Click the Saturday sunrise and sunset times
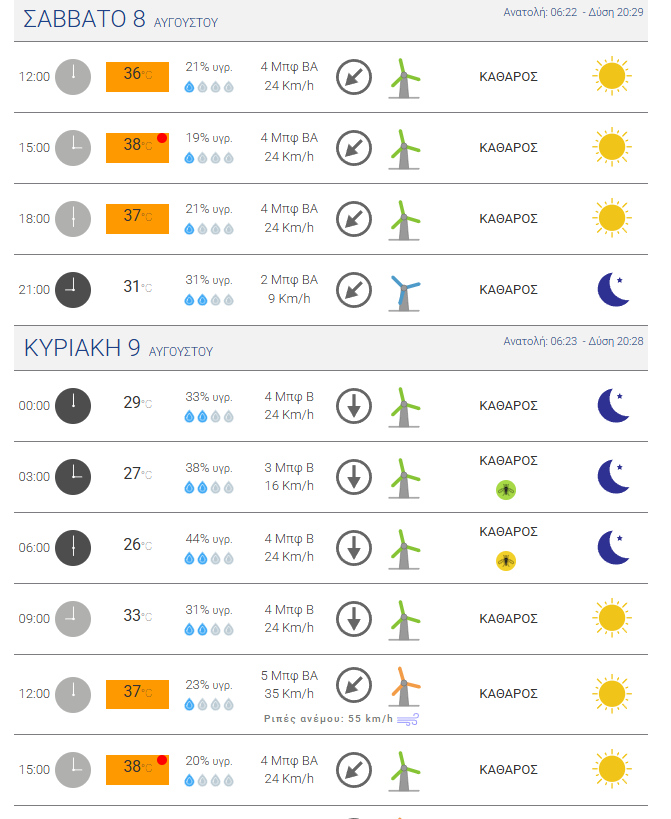 [573, 12]
